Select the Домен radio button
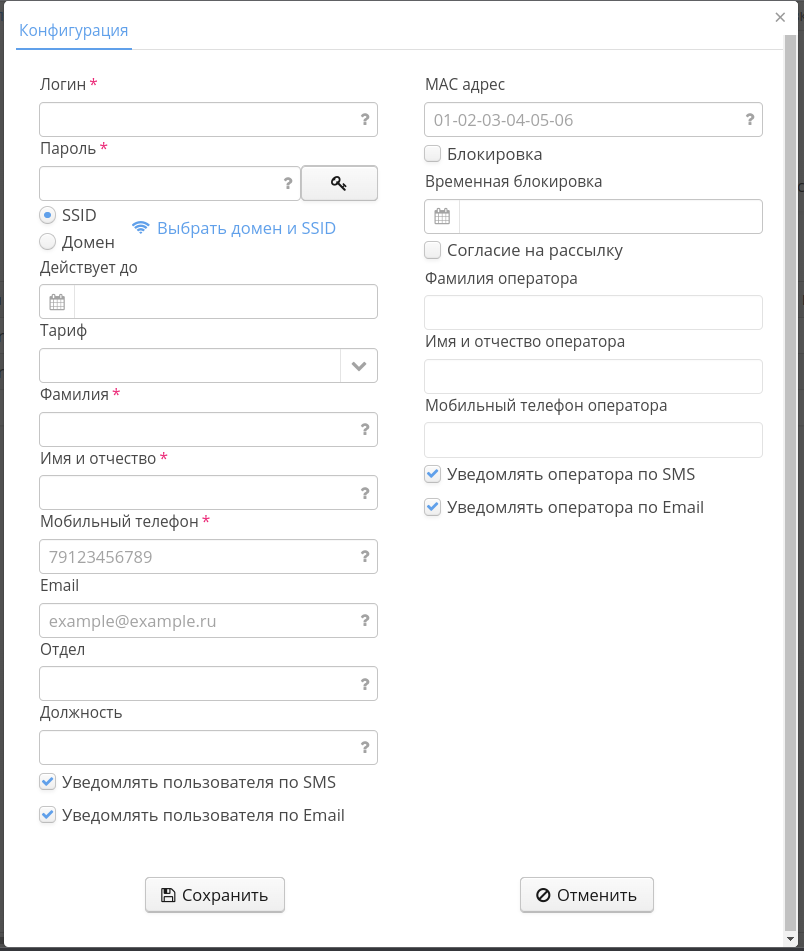The width and height of the screenshot is (804, 951). click(47, 241)
